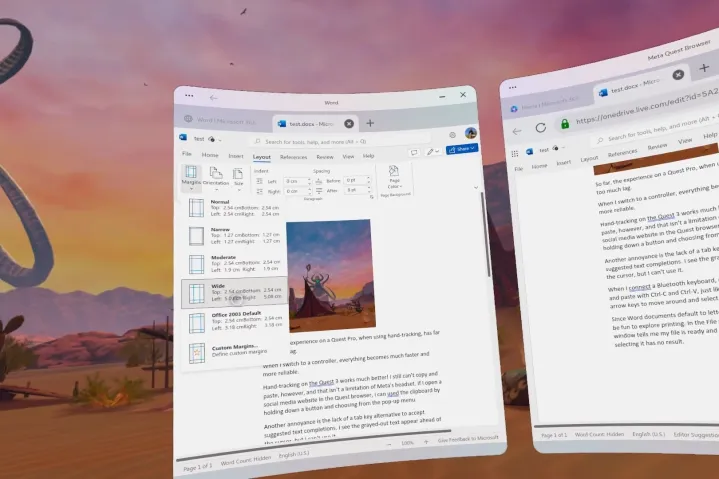Choose the Office 2003 Default margins
Viewport: 719px width, 479px height.
tap(234, 321)
